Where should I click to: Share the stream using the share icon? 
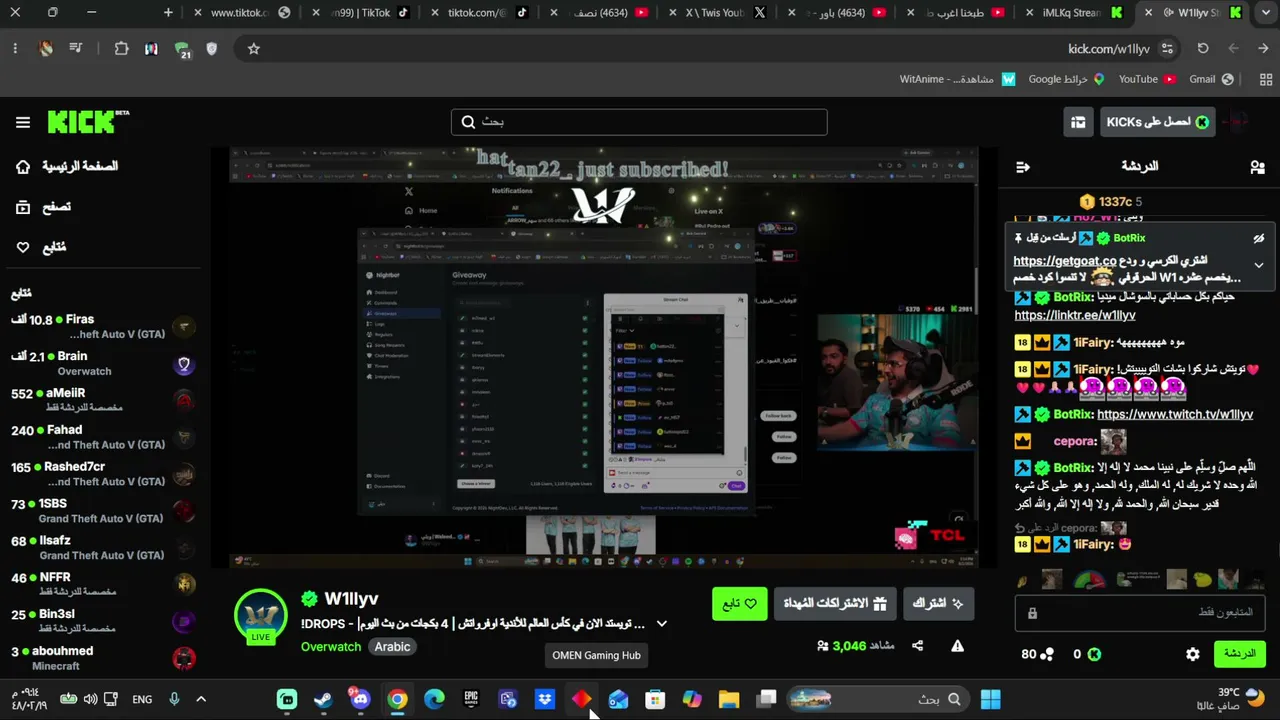(x=917, y=646)
